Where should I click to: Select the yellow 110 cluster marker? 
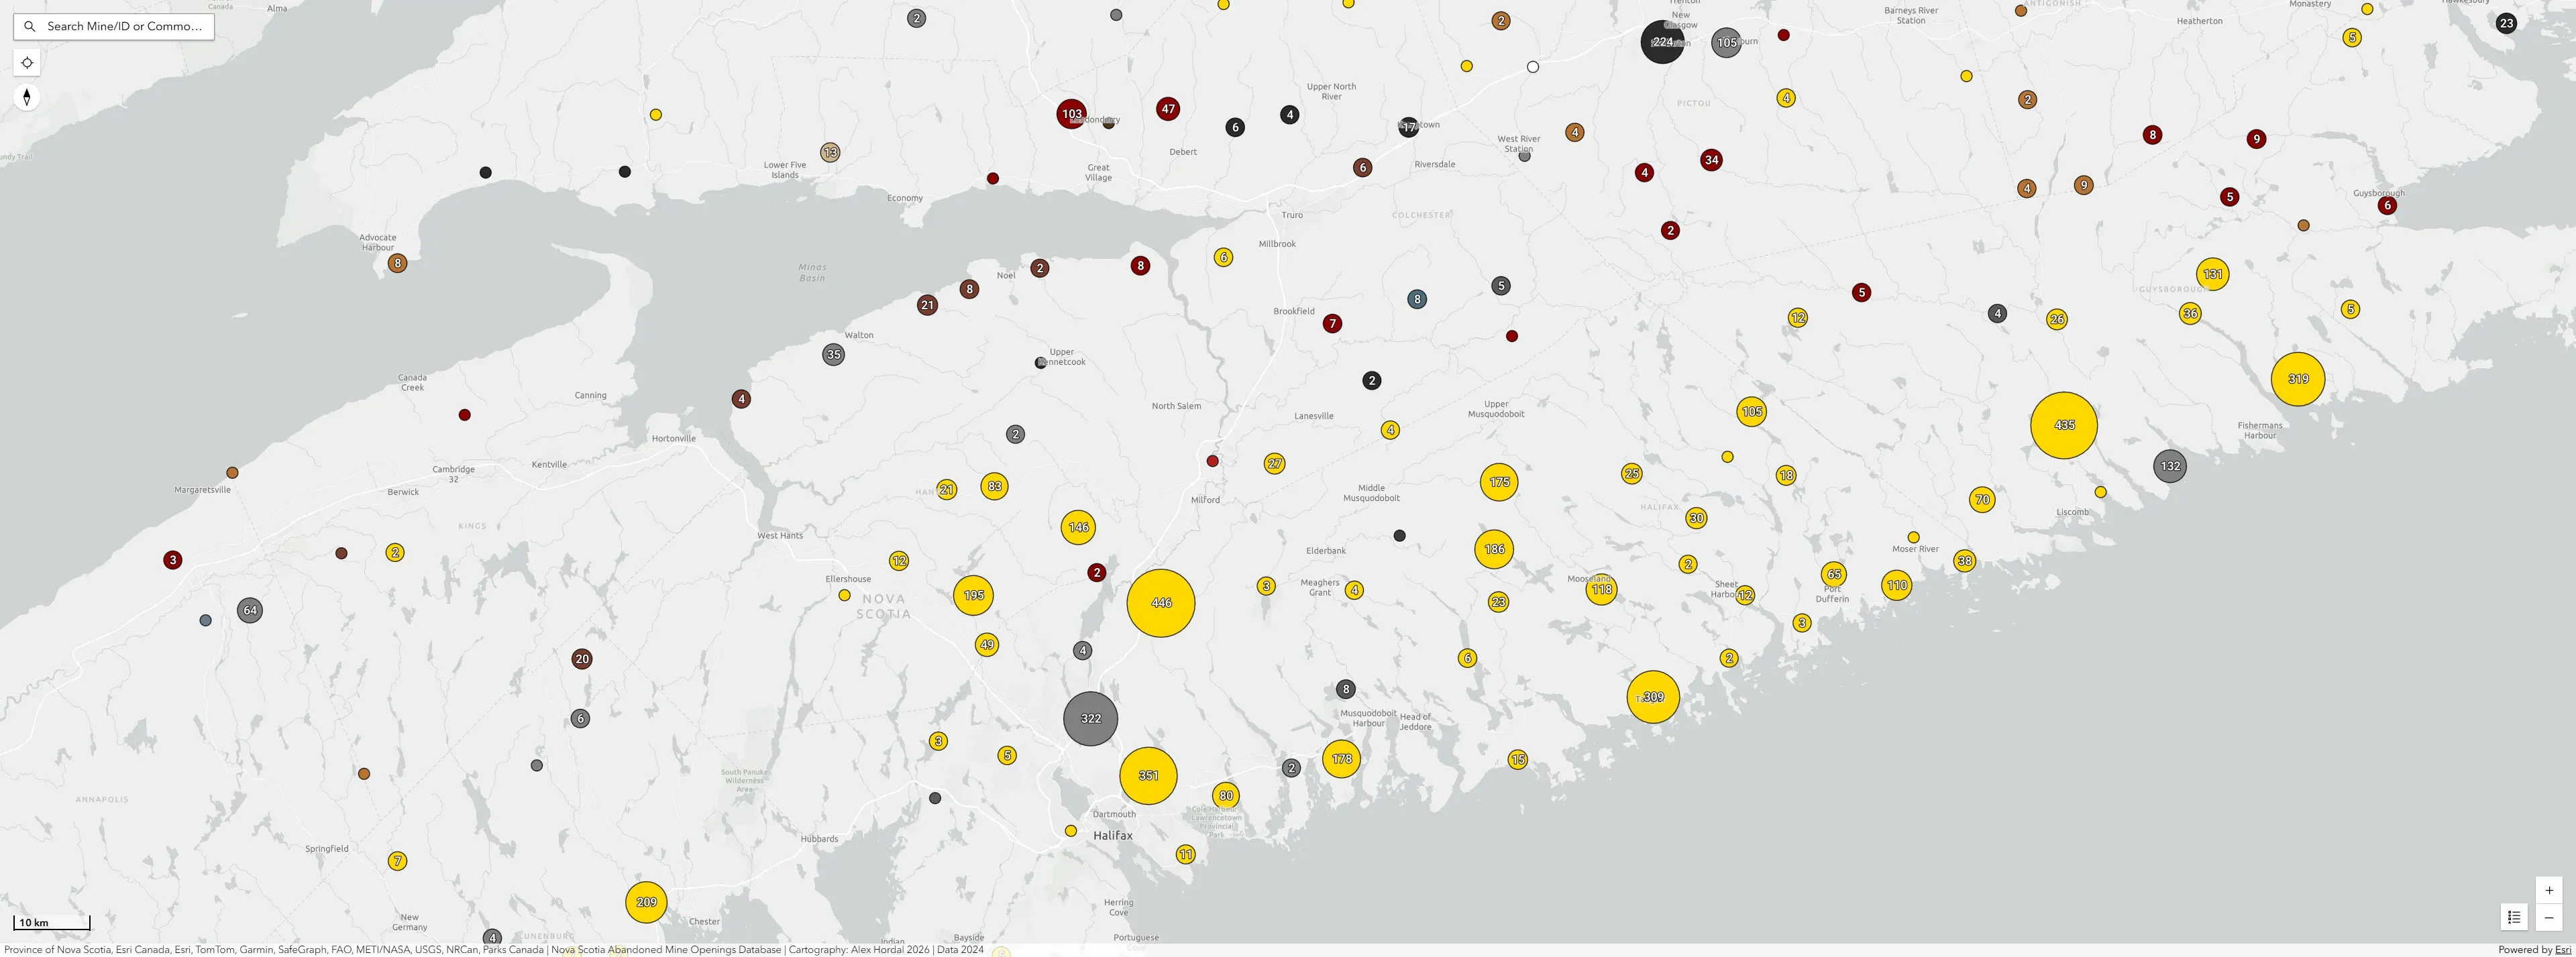coord(1897,585)
